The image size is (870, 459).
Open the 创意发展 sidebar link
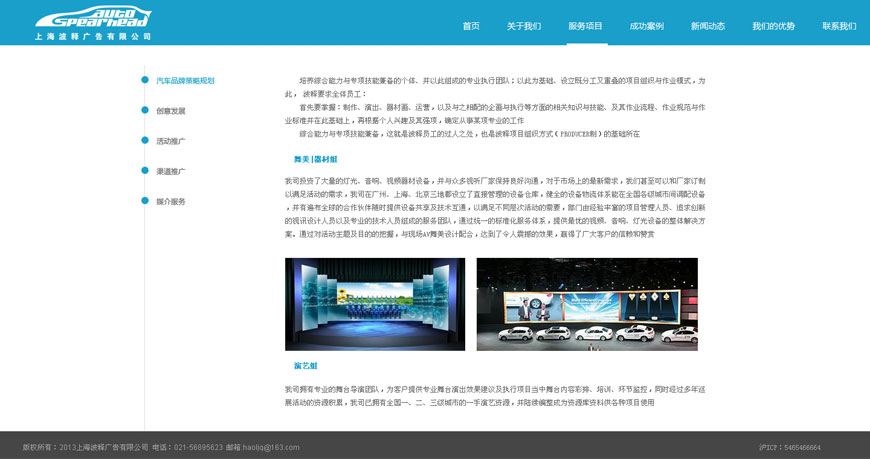pyautogui.click(x=171, y=111)
